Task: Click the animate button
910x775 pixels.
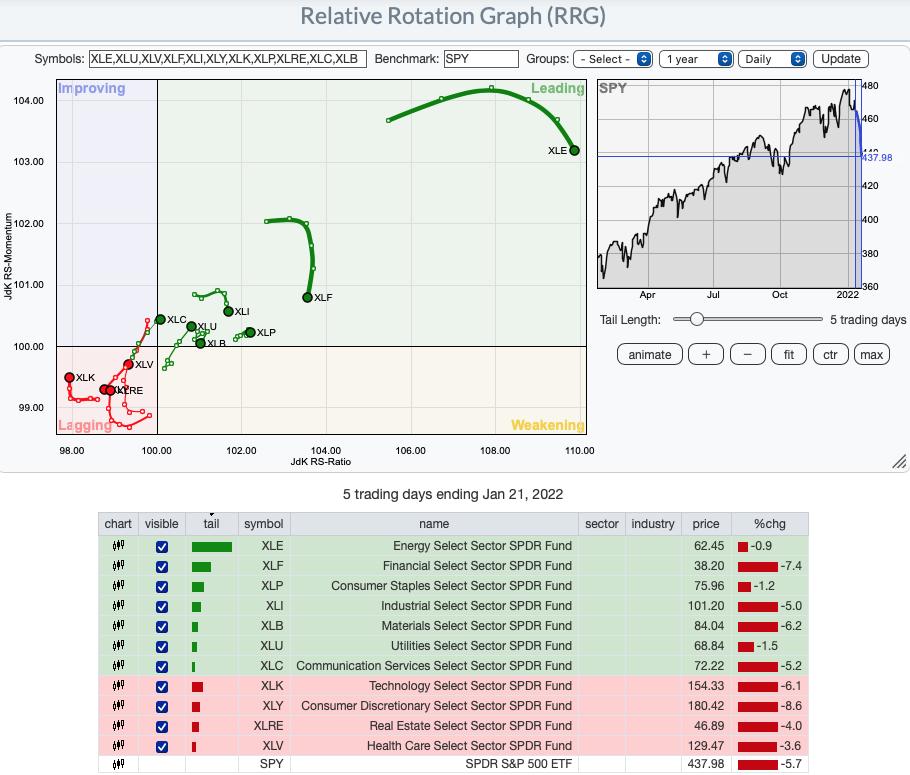Action: coord(649,354)
